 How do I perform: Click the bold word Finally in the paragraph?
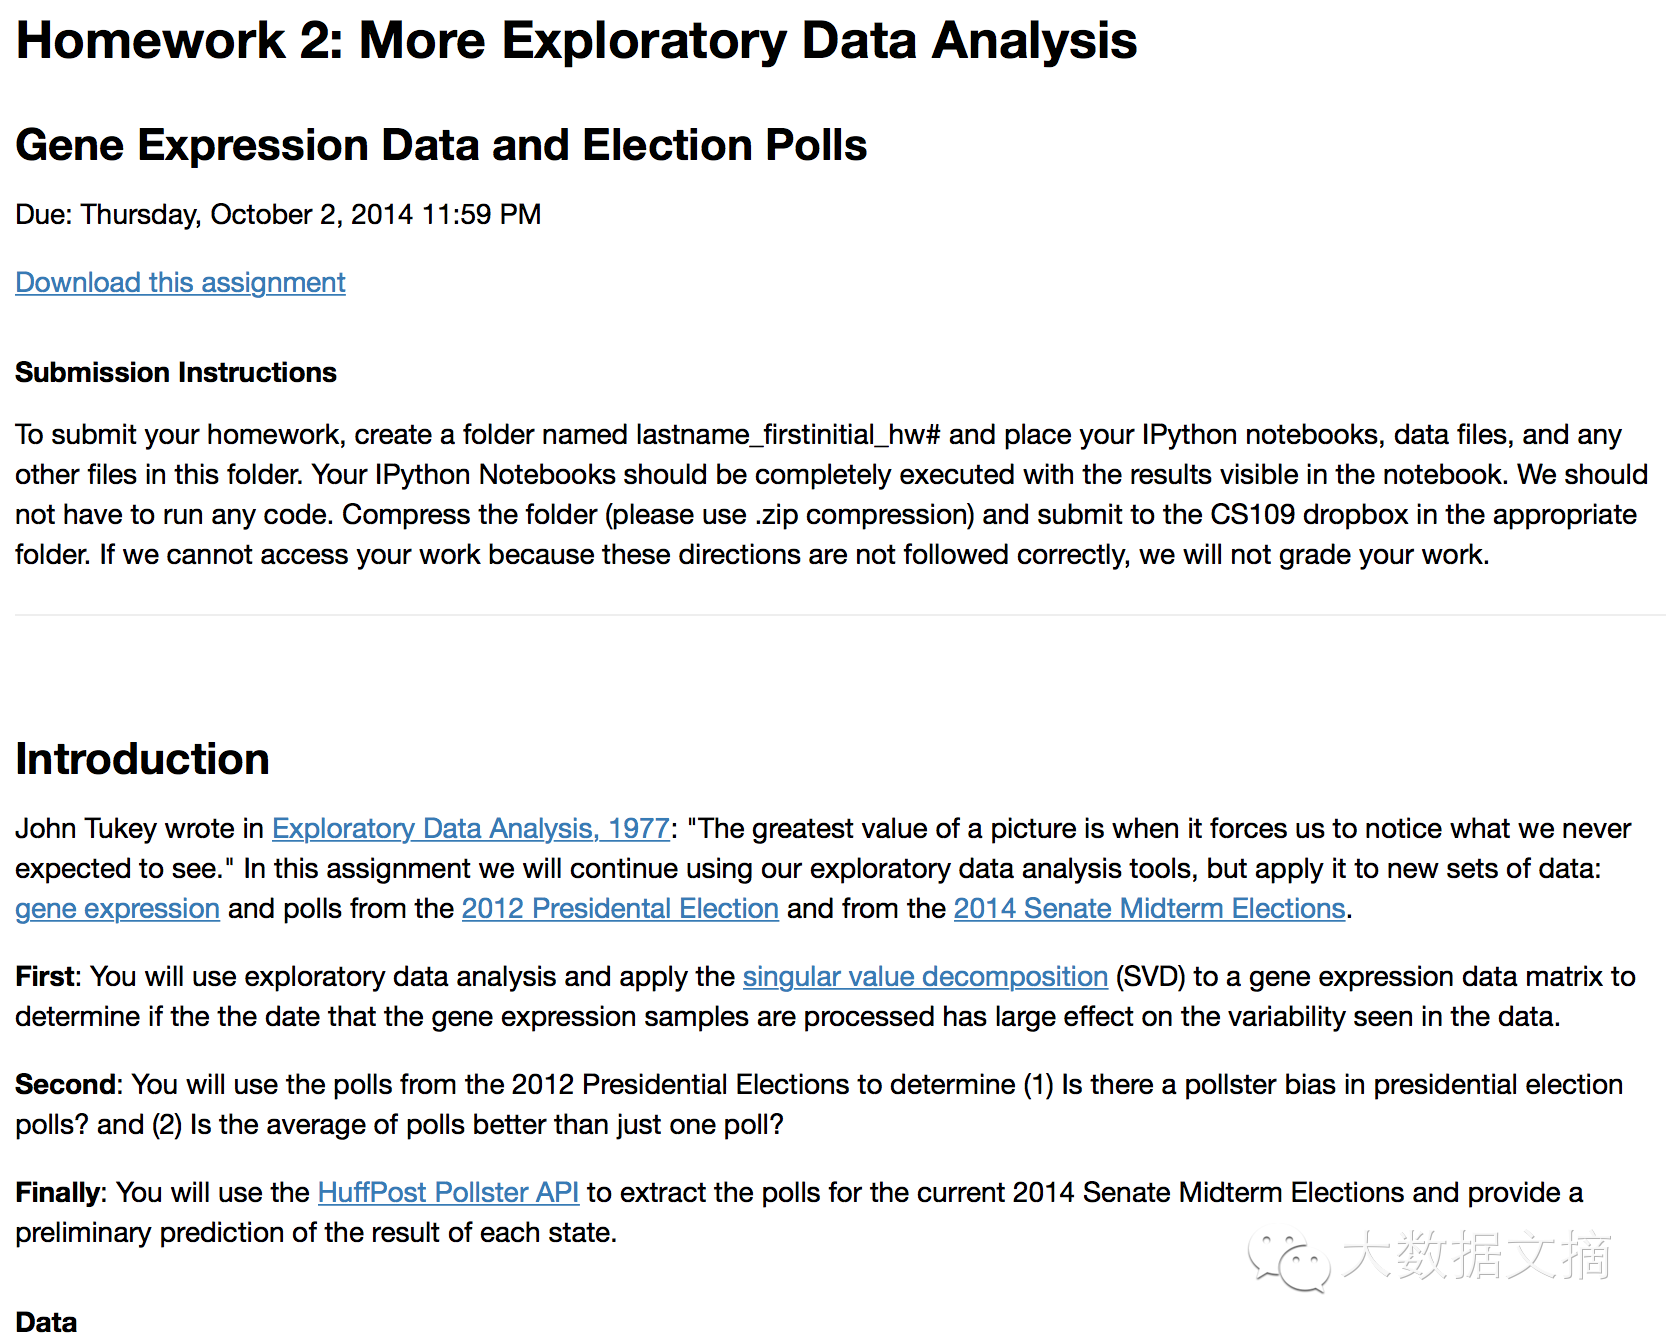(x=58, y=1193)
